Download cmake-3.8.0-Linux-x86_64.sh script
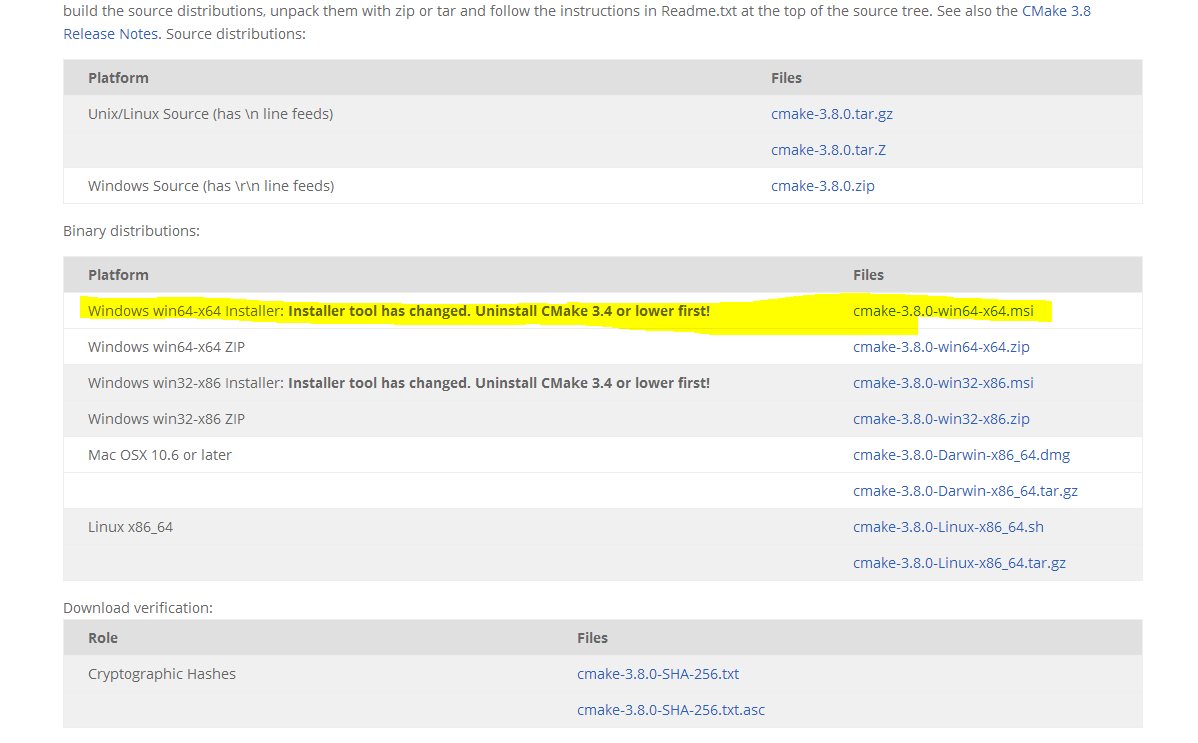Screen dimensions: 1198x743 tap(948, 527)
